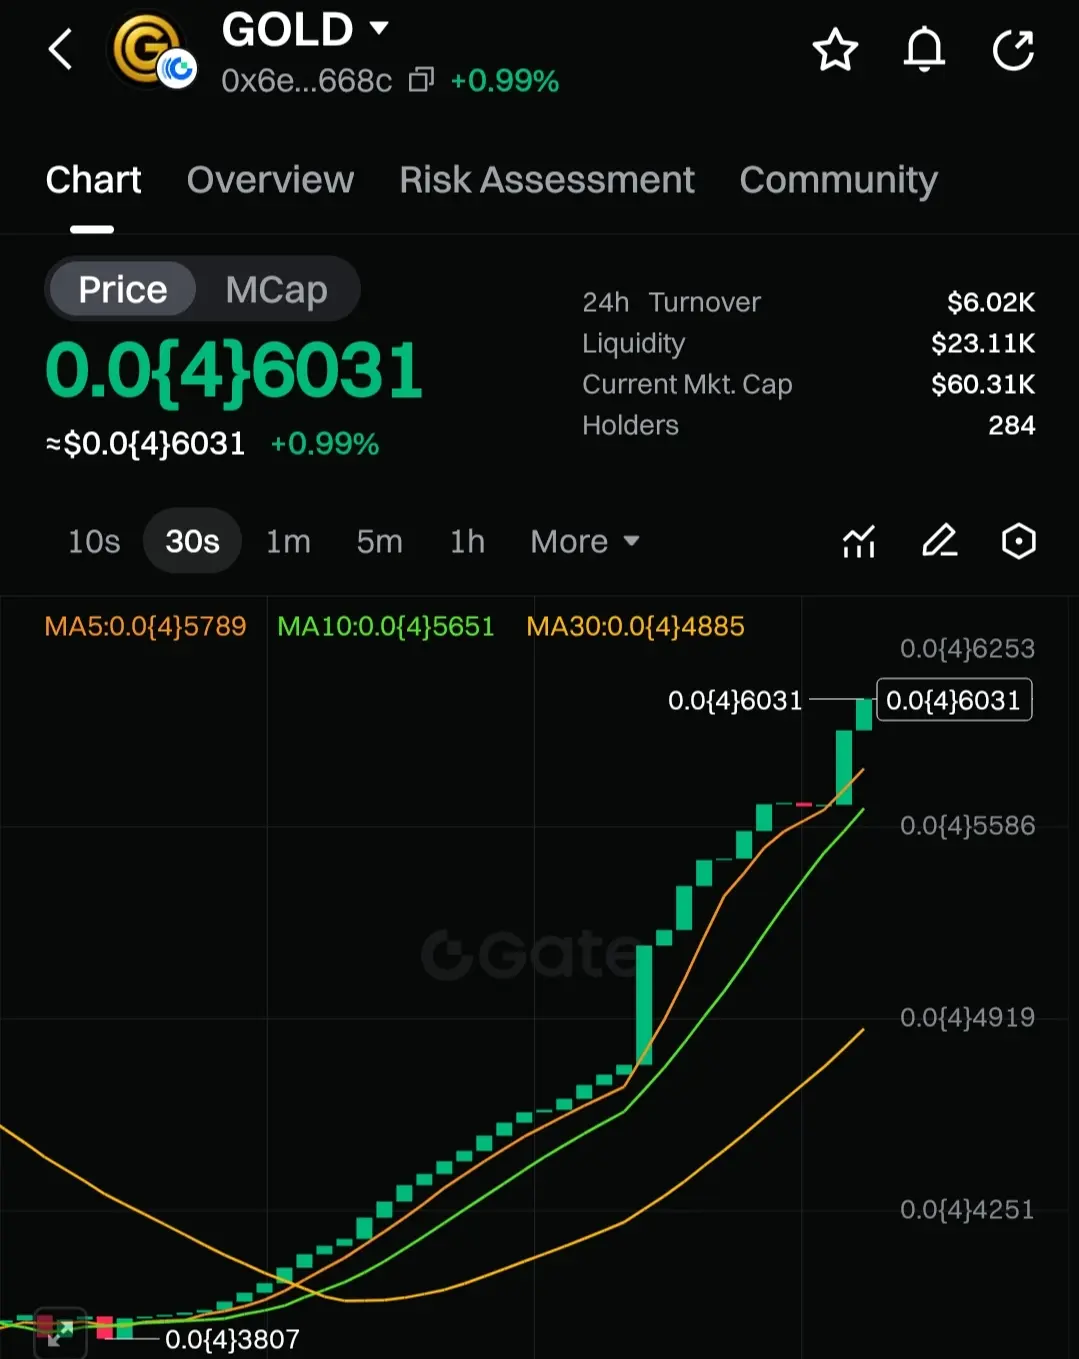The width and height of the screenshot is (1079, 1359).
Task: Click the topmost green candlestick
Action: [864, 714]
